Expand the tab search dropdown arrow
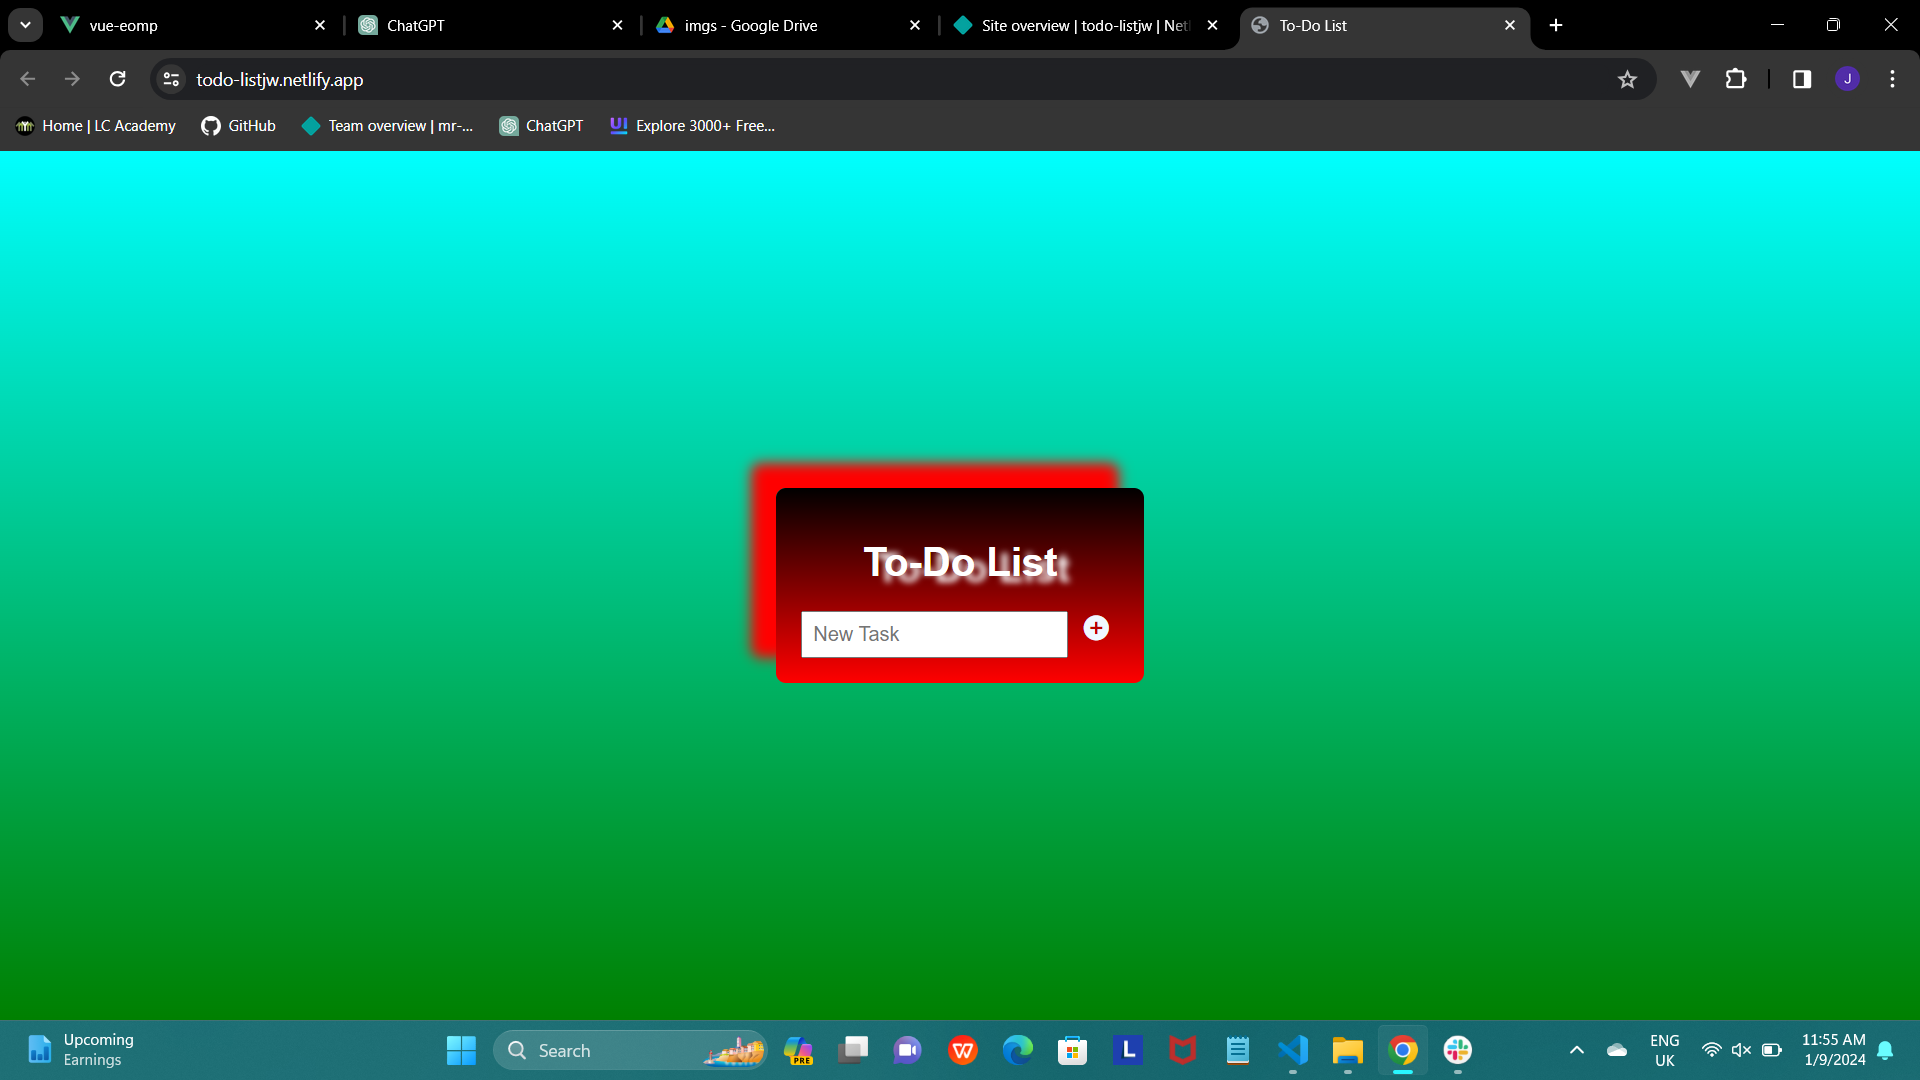The height and width of the screenshot is (1080, 1920). (25, 25)
